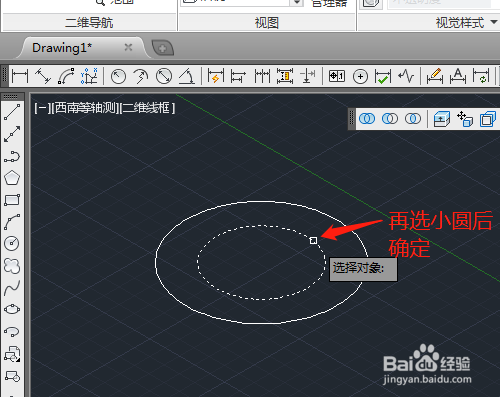Select the Jogged Linear dimension tool

point(406,76)
